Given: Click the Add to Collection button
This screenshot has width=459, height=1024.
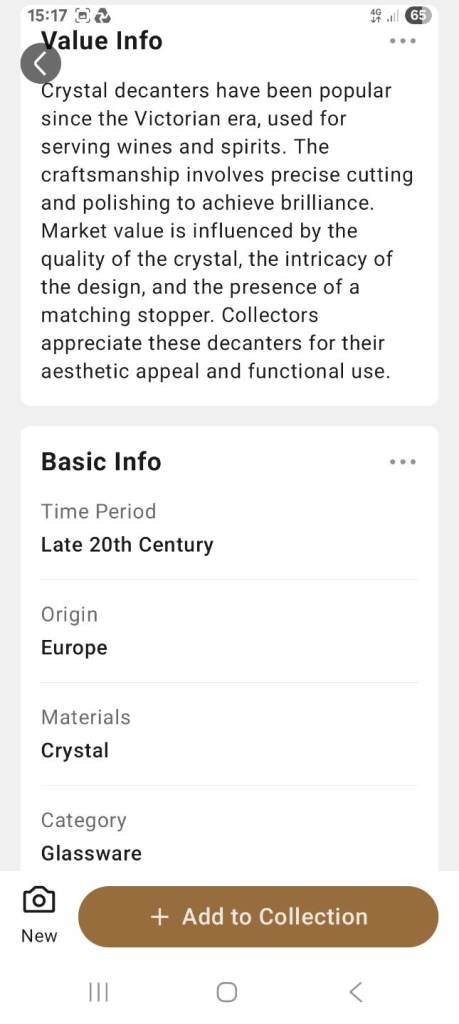Looking at the screenshot, I should click(x=259, y=916).
